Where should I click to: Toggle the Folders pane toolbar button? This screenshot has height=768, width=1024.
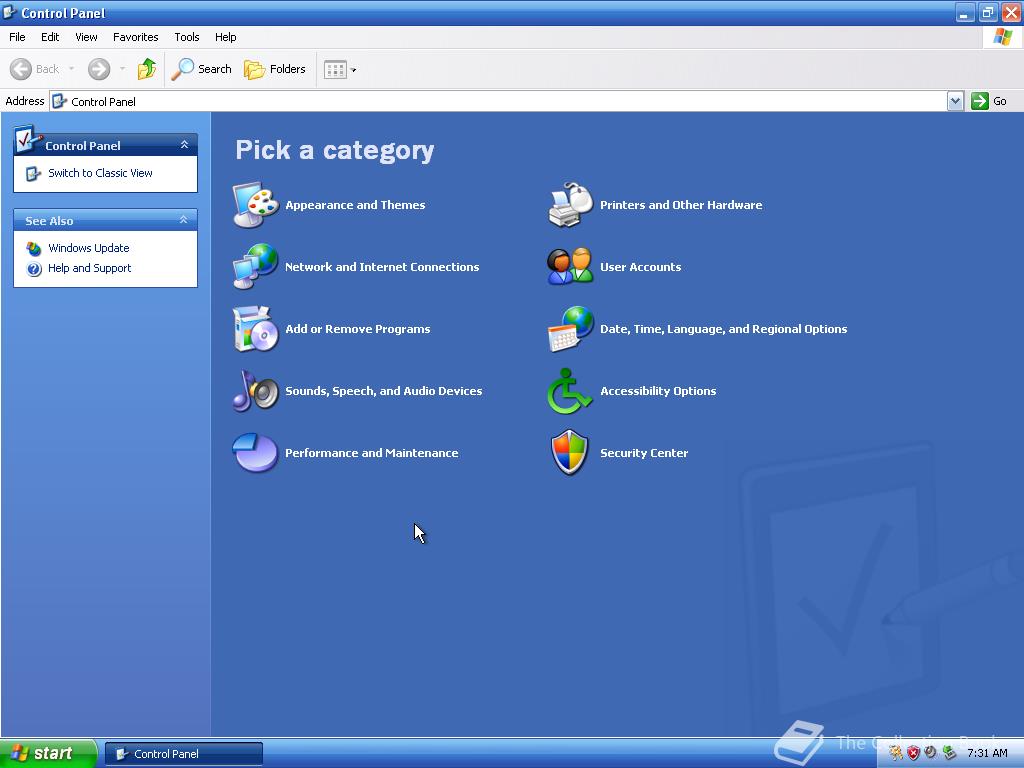pos(274,69)
